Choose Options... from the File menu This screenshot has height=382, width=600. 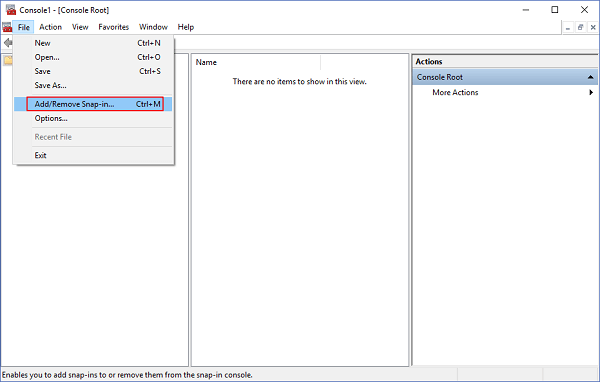[x=93, y=119]
